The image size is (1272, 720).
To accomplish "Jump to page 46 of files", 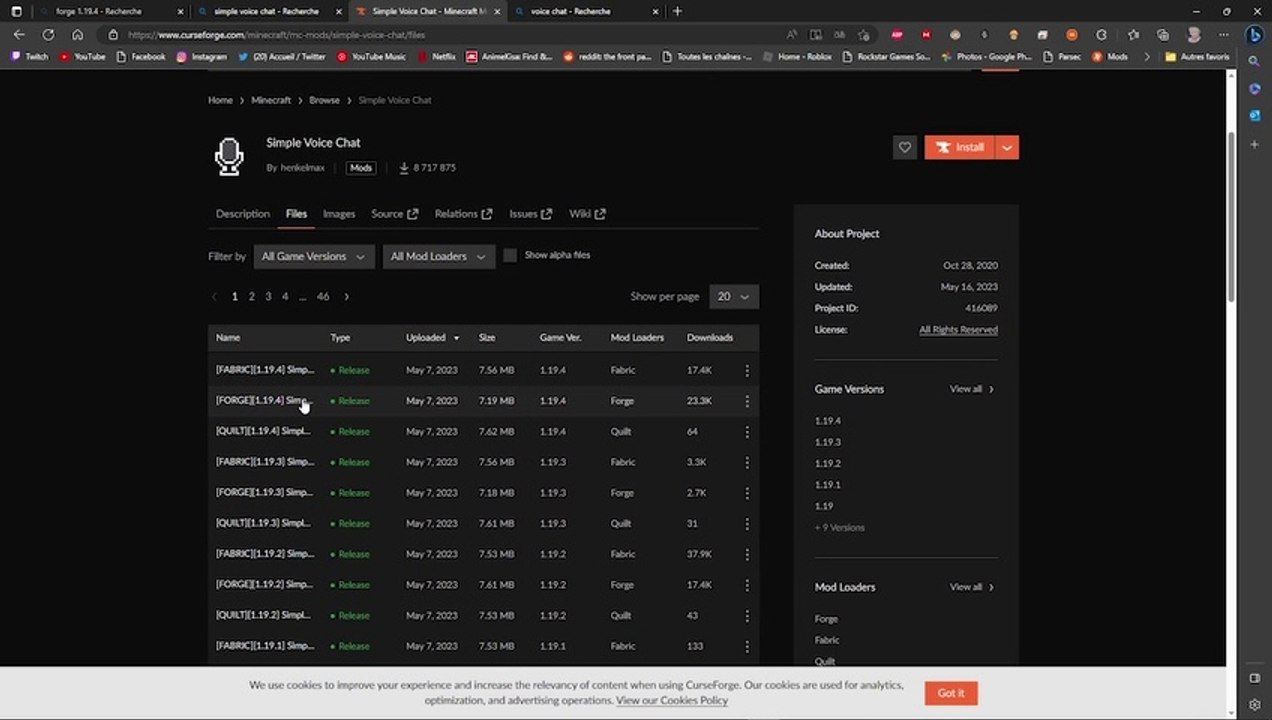I will click(323, 297).
